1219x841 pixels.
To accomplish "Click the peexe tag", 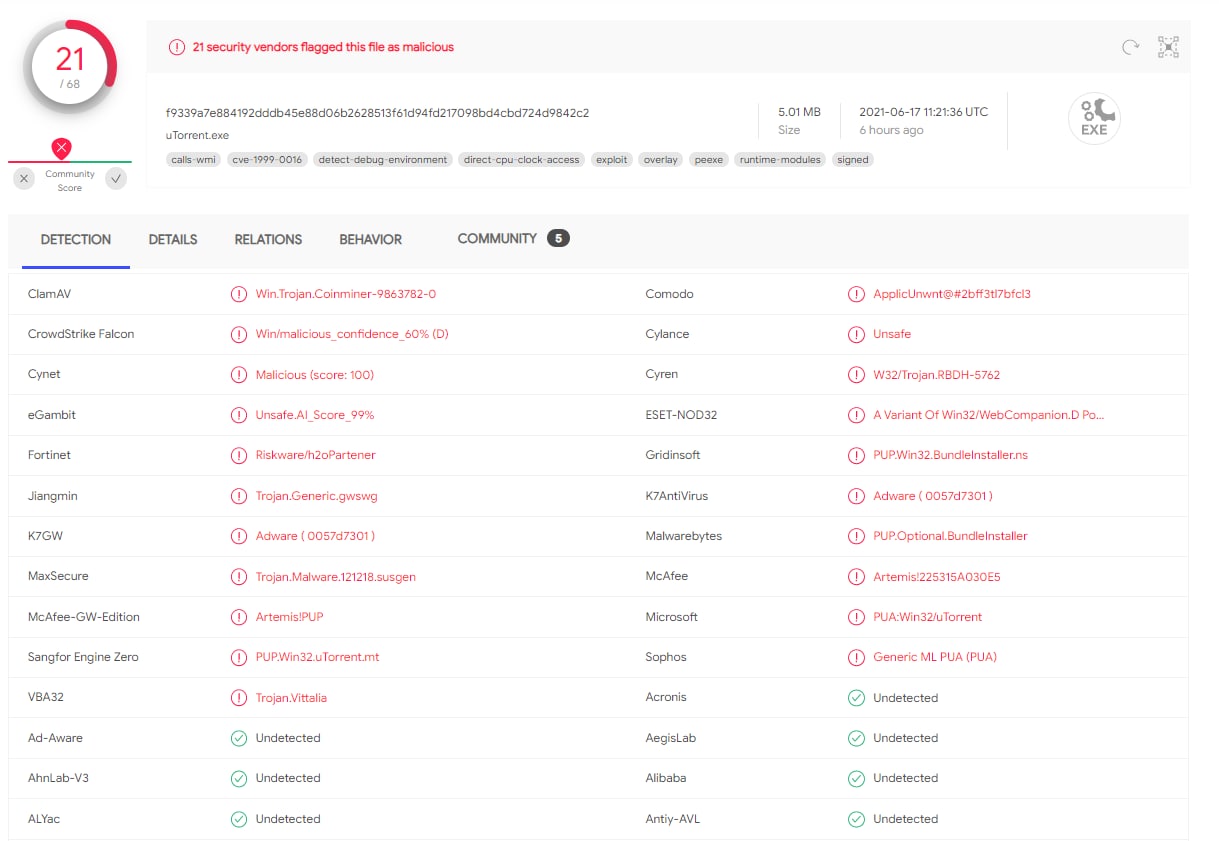I will (x=709, y=160).
